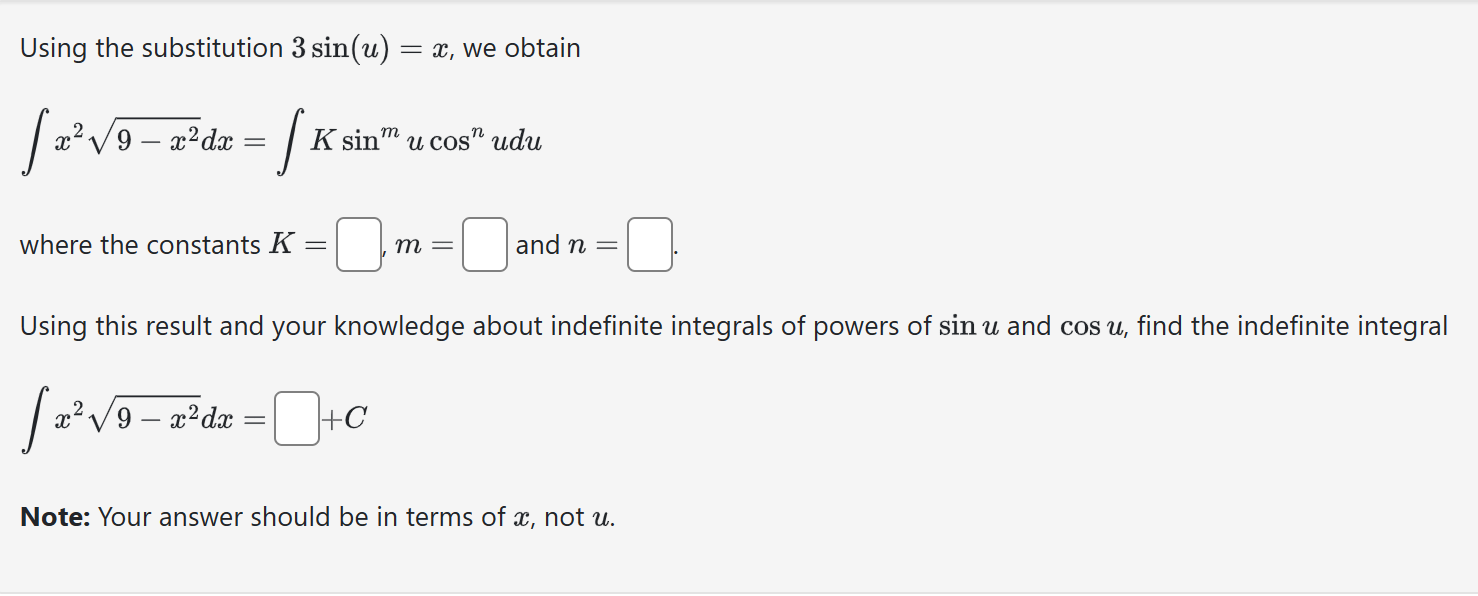Click the input box for constant n
Screen dimensions: 1478x596
pos(648,245)
